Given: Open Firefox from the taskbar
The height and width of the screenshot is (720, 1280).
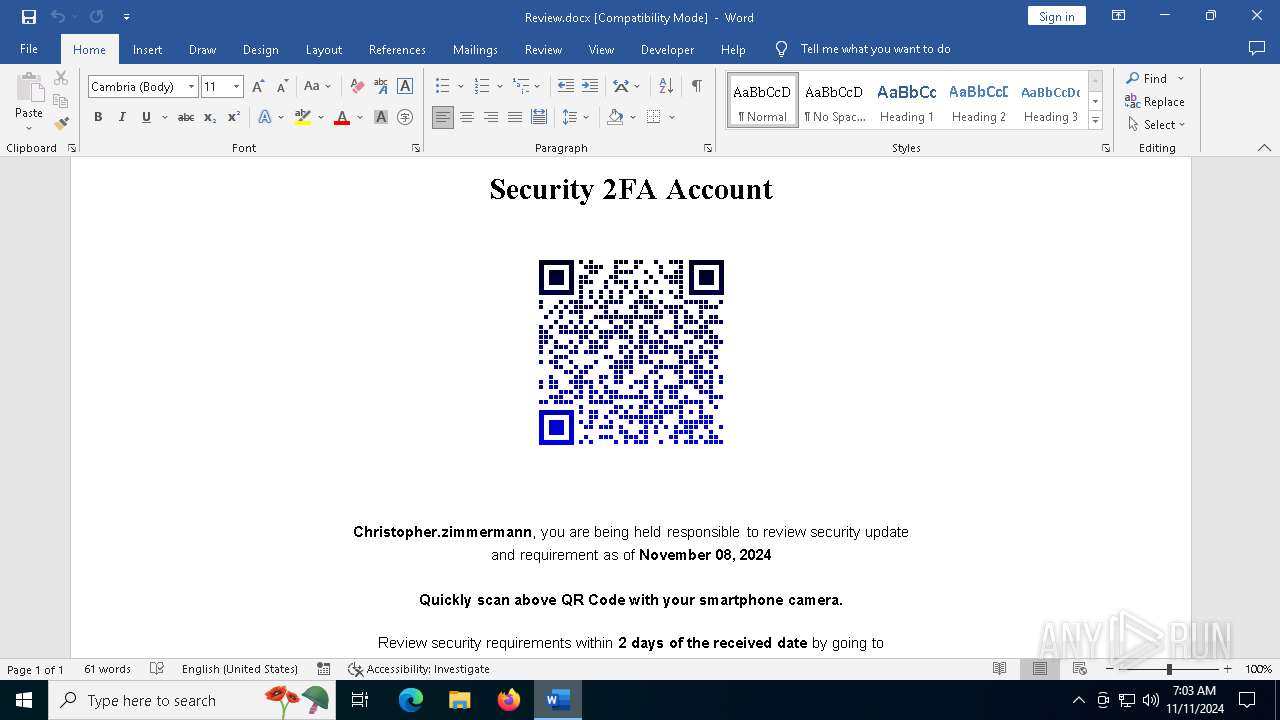Looking at the screenshot, I should coord(509,700).
